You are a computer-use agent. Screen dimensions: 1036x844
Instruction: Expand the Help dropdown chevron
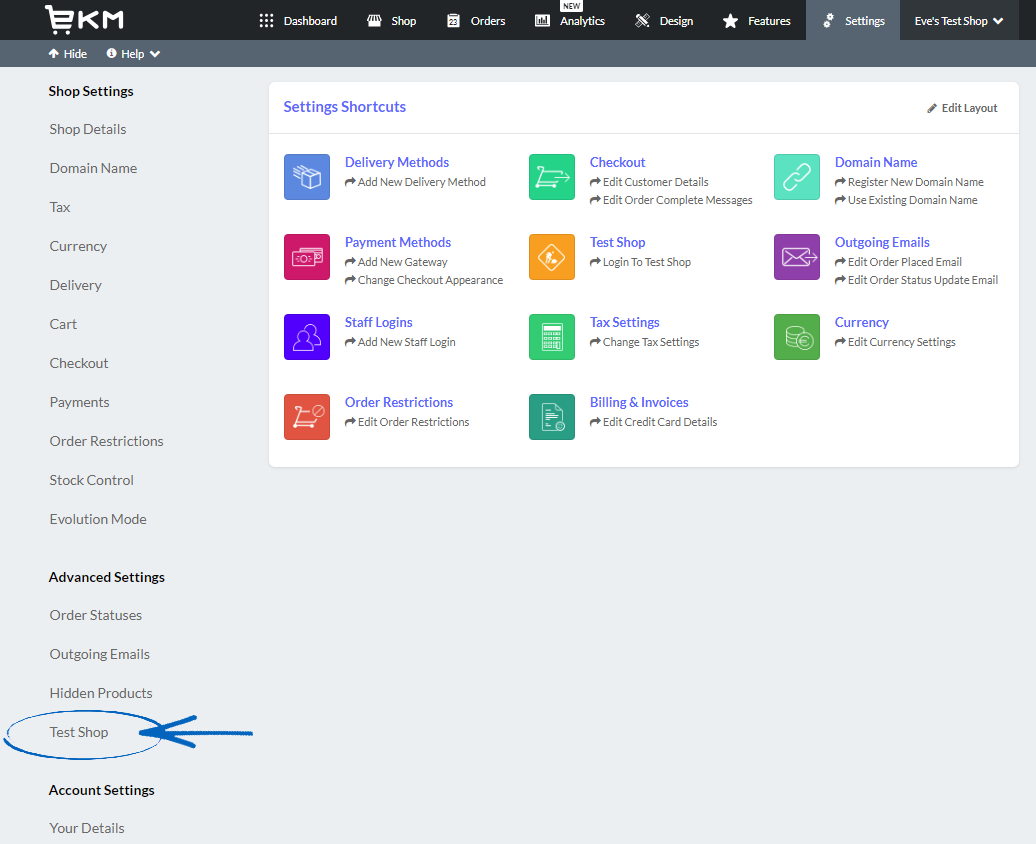[155, 54]
